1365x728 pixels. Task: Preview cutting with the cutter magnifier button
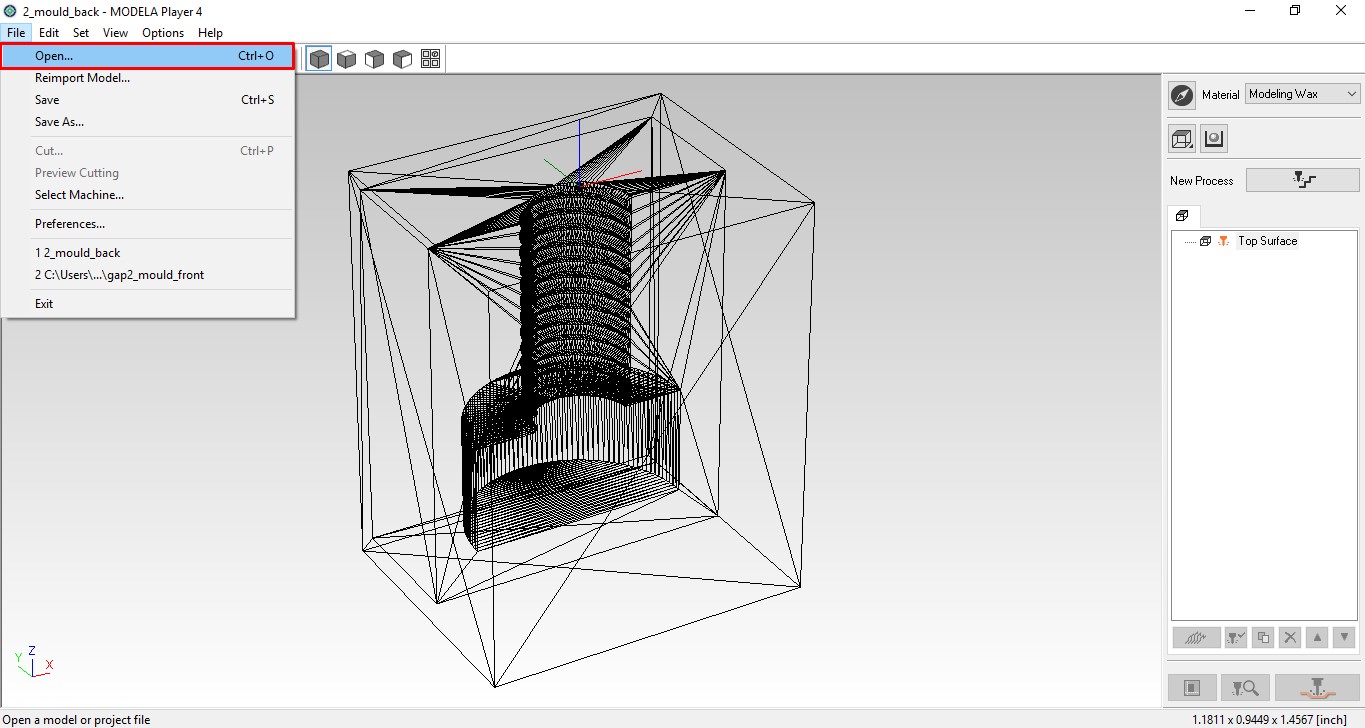(1246, 688)
